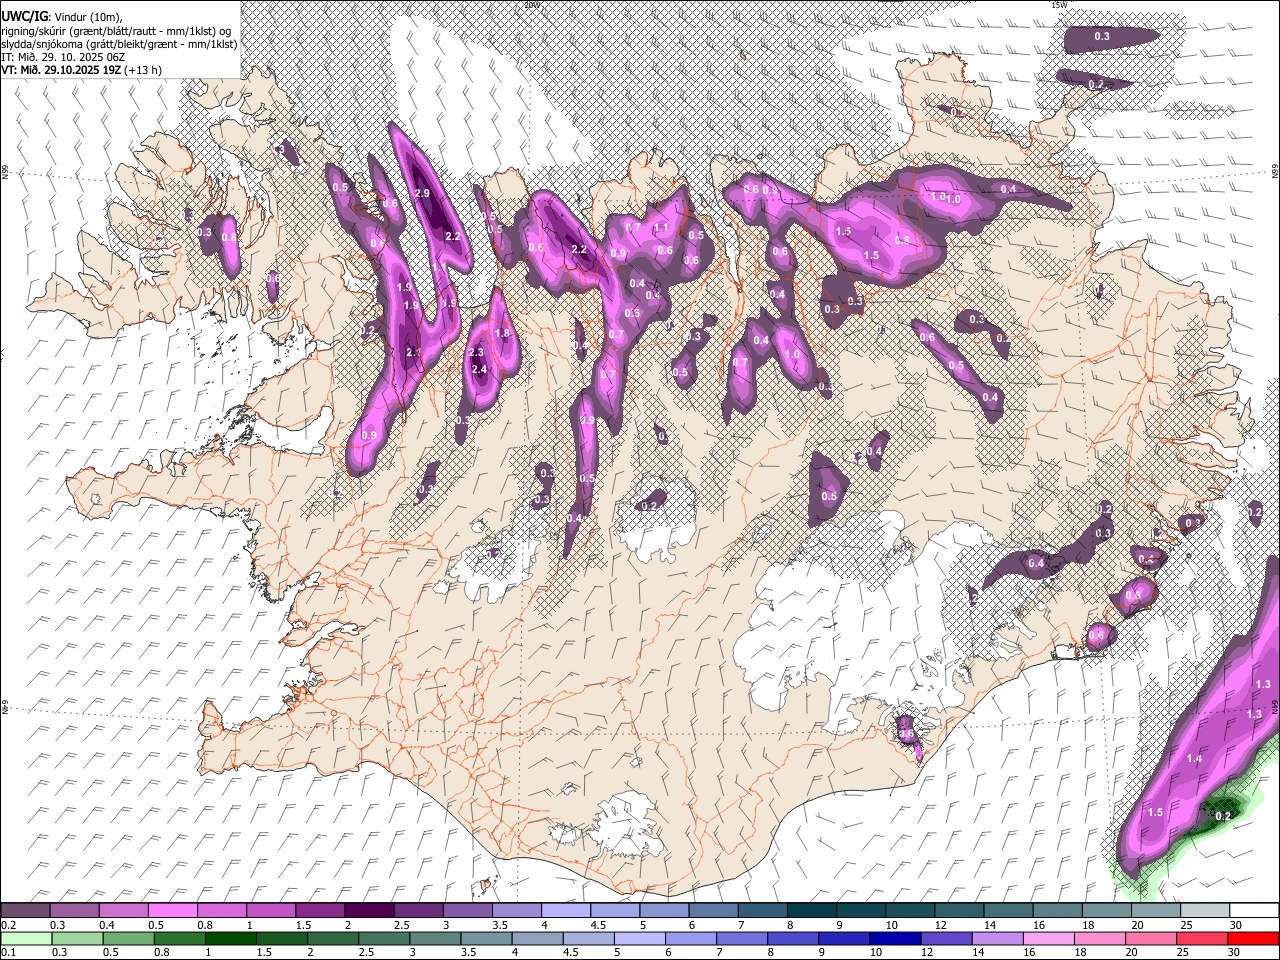Image resolution: width=1280 pixels, height=960 pixels.
Task: Click the "30" label under the top legend row
Action: pos(1236,925)
